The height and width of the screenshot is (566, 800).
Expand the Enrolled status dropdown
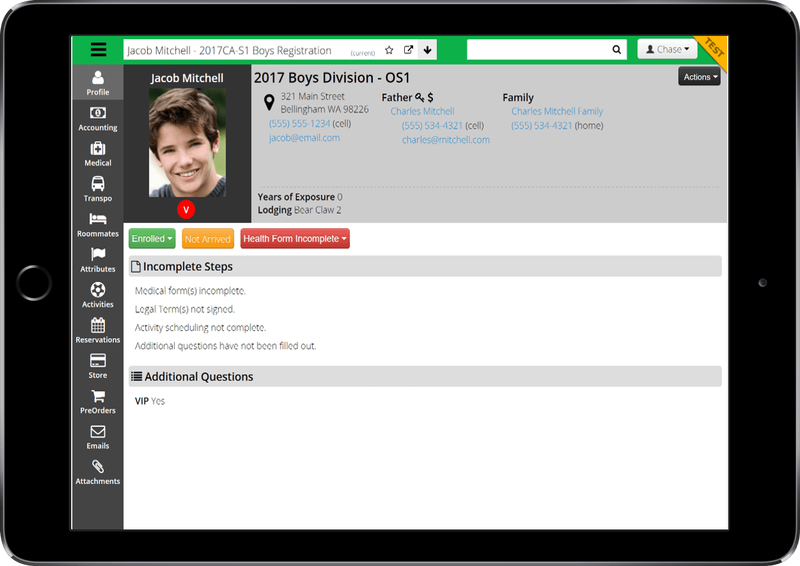(152, 239)
